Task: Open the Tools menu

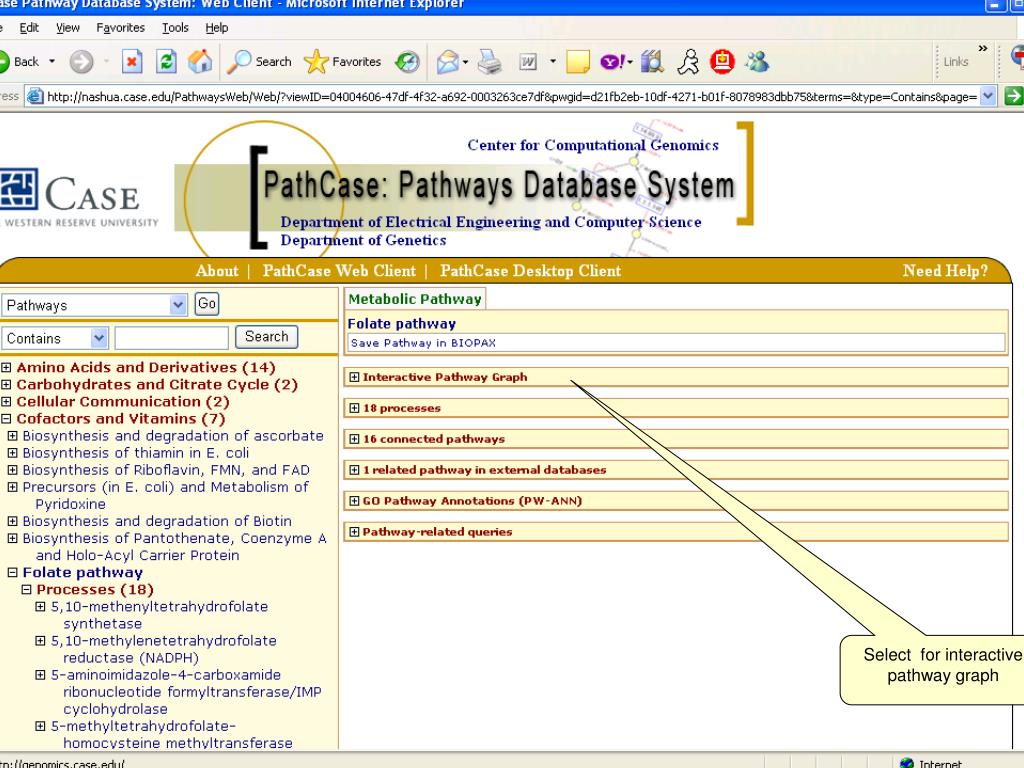Action: 175,27
